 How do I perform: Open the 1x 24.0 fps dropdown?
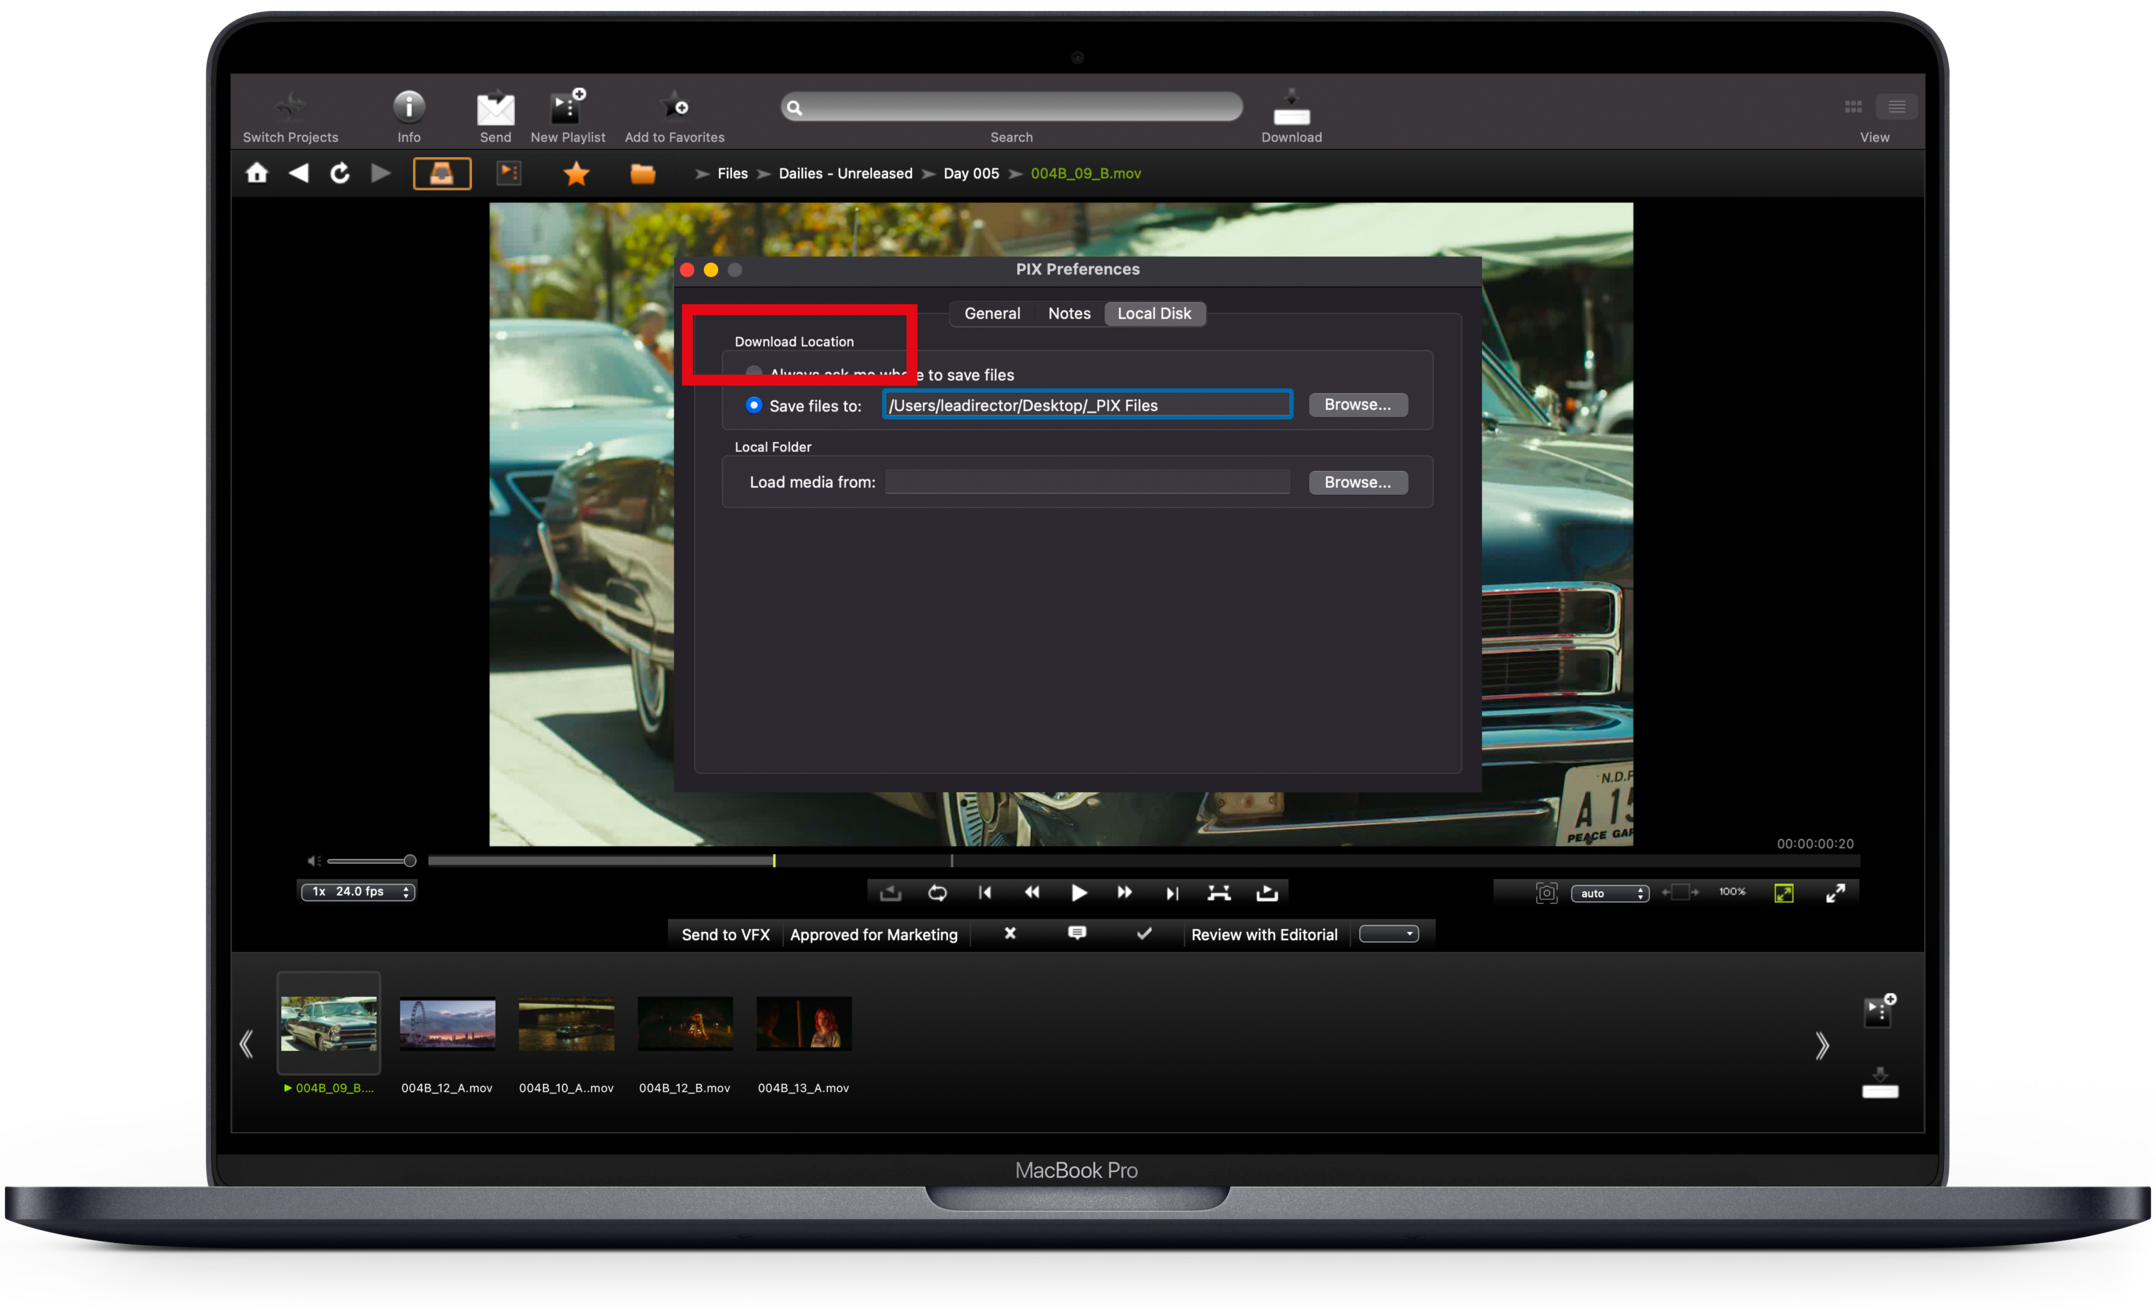click(x=358, y=891)
